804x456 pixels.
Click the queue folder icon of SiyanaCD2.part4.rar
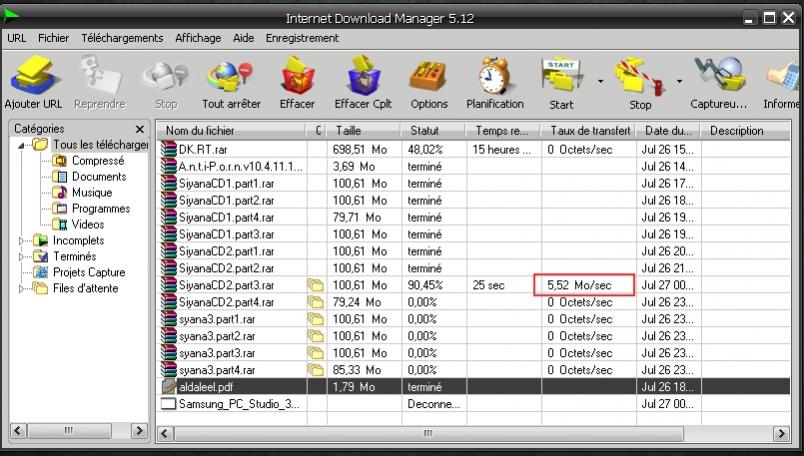click(316, 302)
